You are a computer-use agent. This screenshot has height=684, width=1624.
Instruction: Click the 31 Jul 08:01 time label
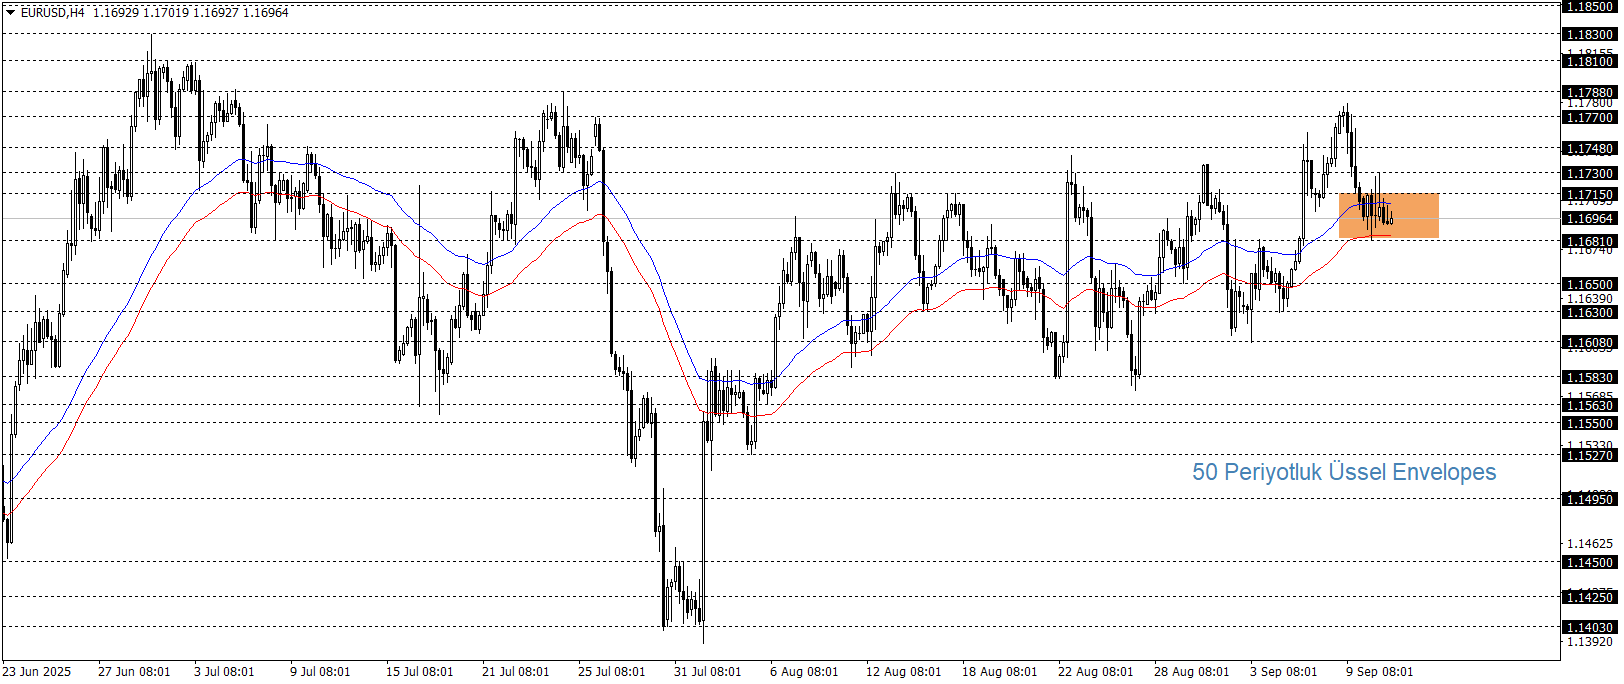(708, 671)
